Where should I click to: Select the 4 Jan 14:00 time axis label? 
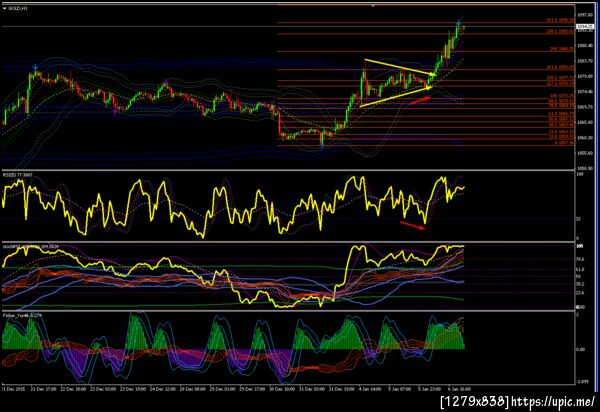[x=369, y=389]
